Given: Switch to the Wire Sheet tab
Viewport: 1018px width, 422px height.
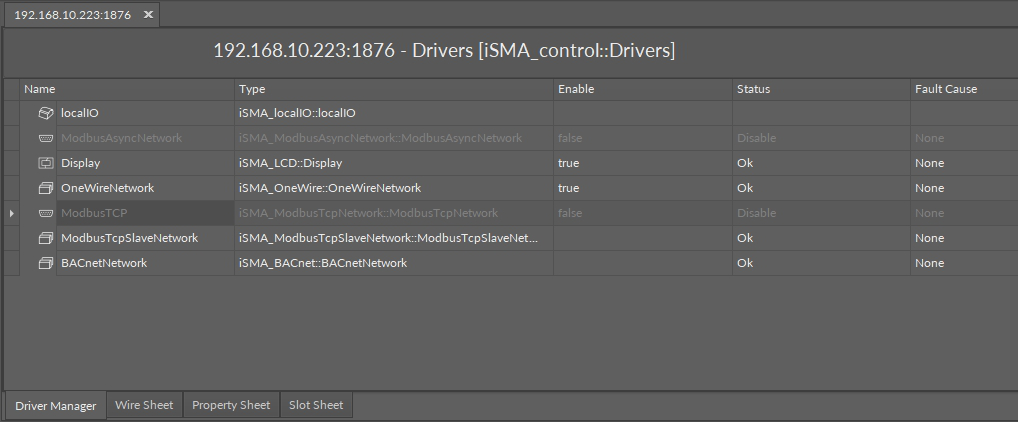Looking at the screenshot, I should [x=144, y=405].
